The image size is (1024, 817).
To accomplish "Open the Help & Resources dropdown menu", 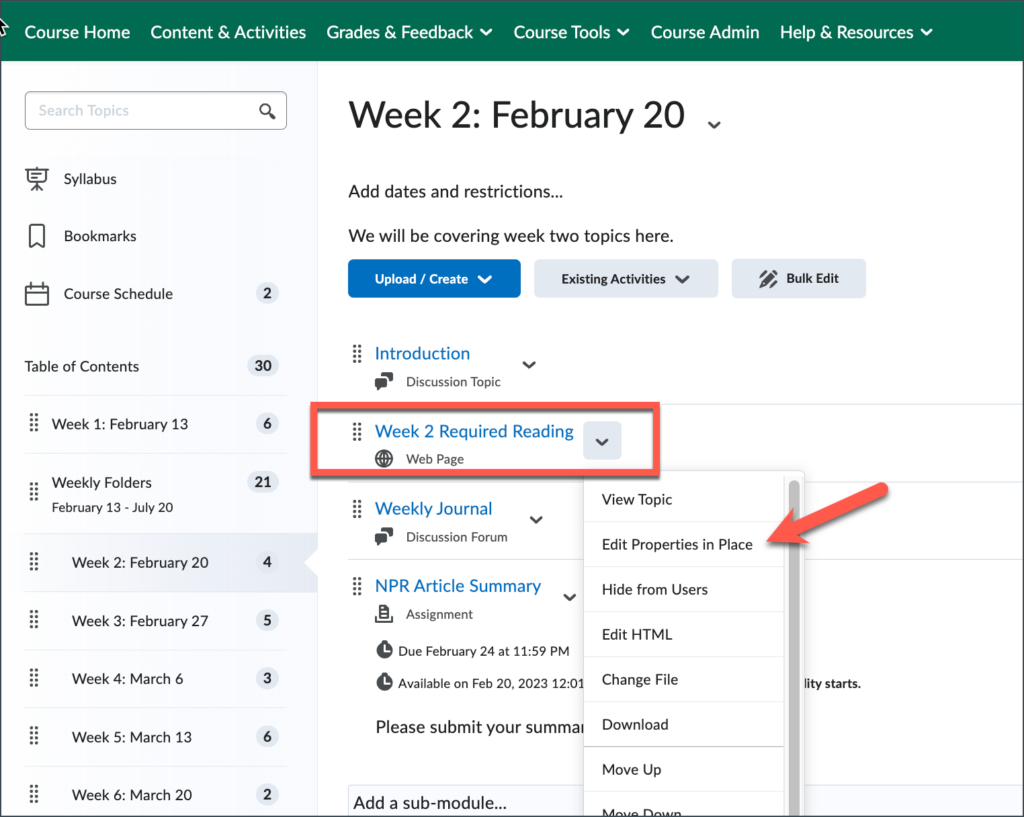I will pos(856,32).
